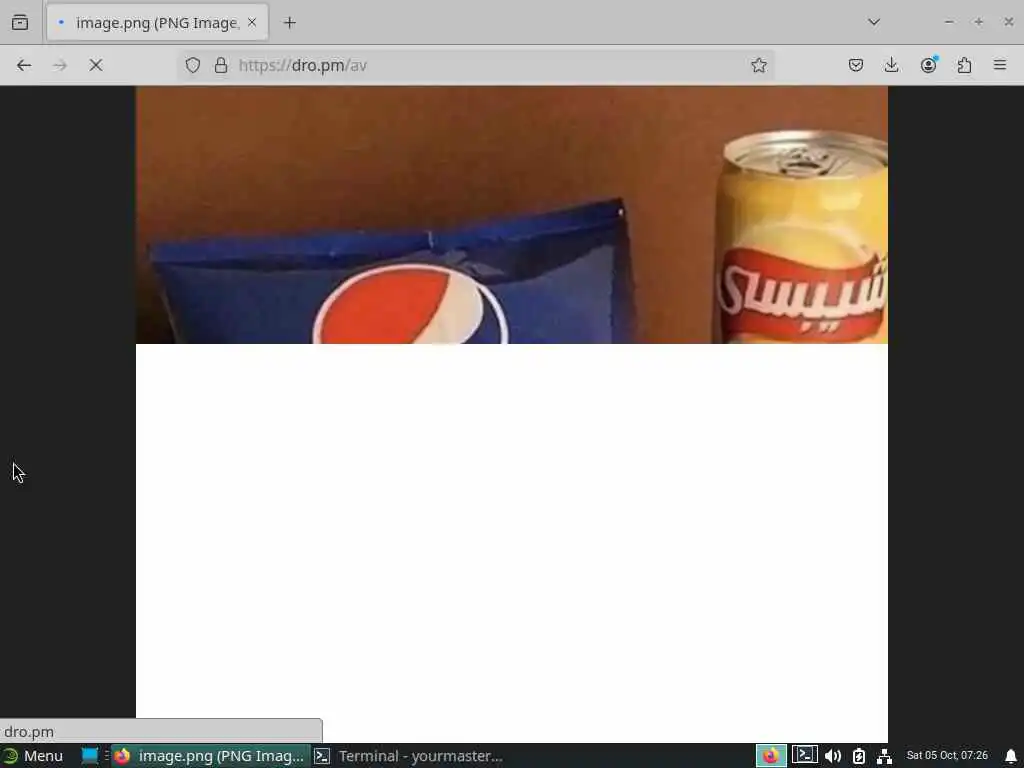Open the Firefox hamburger application menu
The width and height of the screenshot is (1024, 768).
1000,65
